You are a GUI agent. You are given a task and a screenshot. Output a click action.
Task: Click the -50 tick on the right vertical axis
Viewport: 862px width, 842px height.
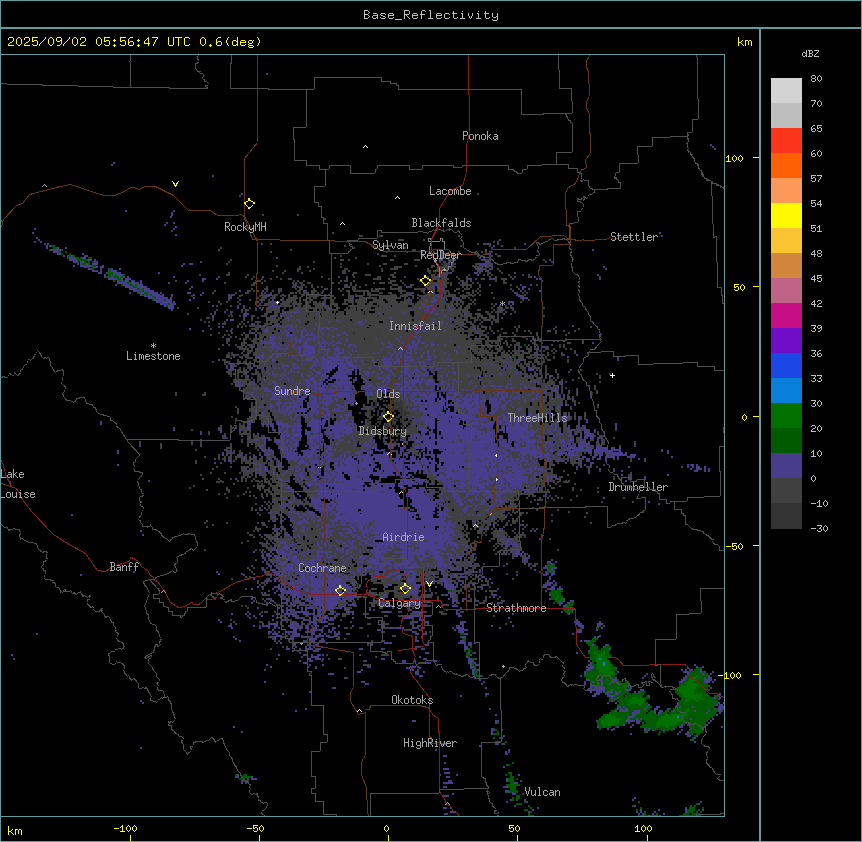coord(734,546)
